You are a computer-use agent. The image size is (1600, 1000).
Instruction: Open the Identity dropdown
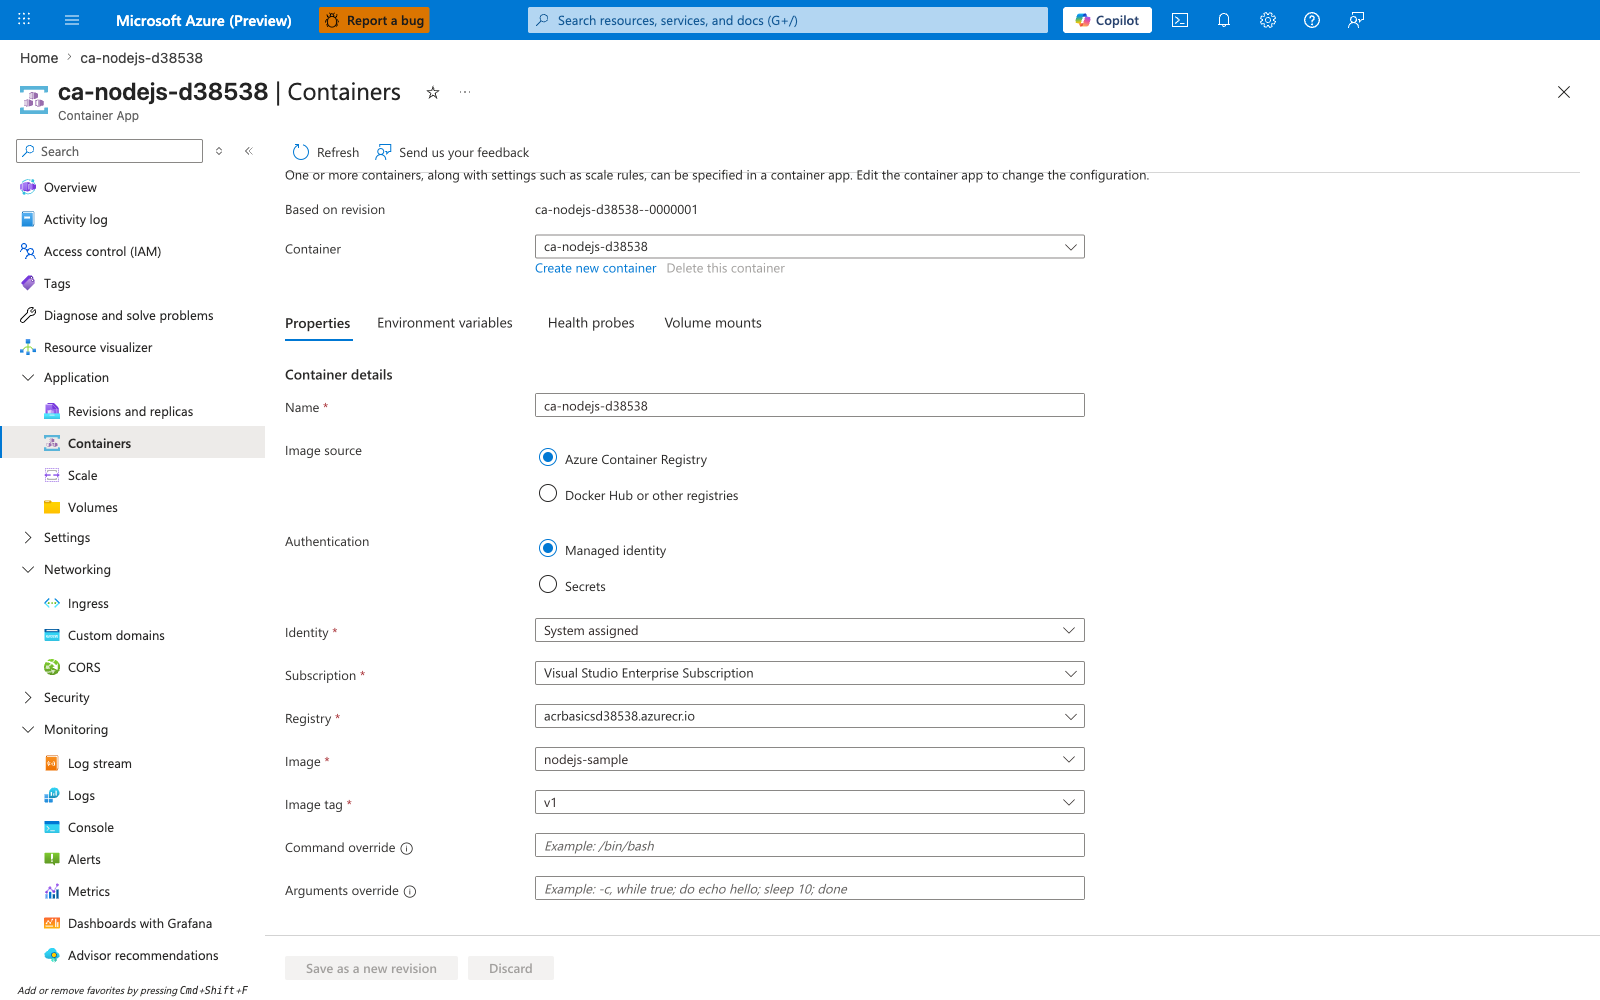coord(810,631)
